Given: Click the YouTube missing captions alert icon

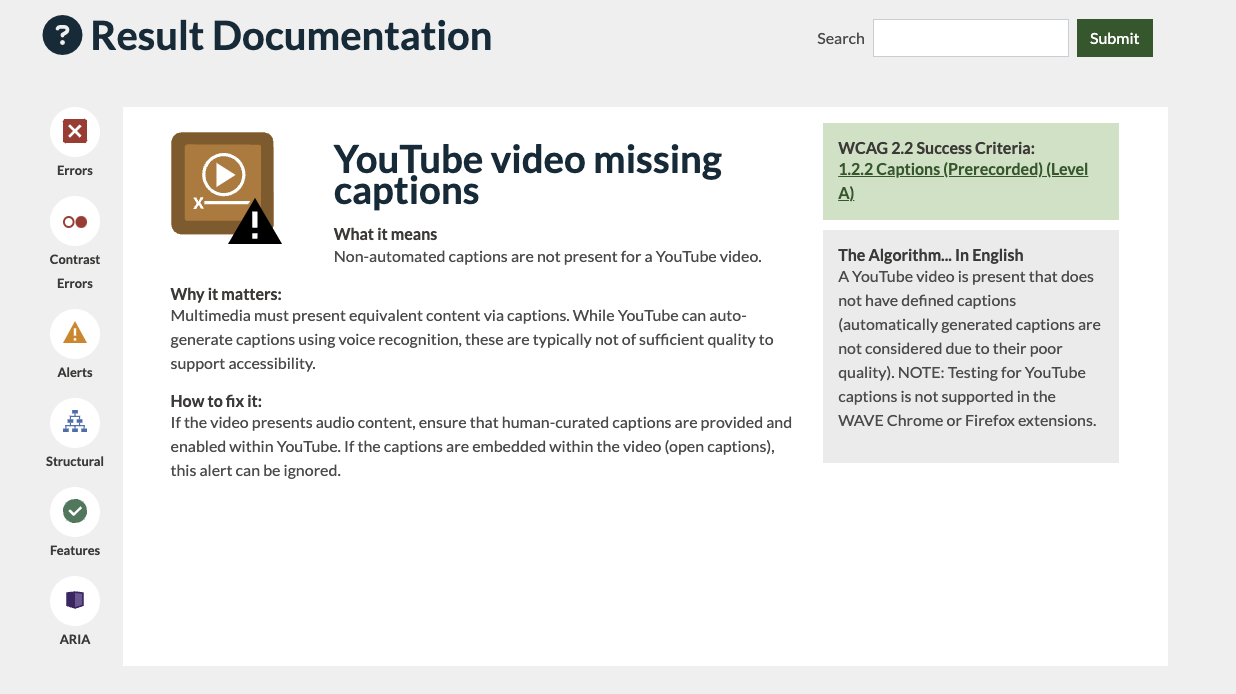Looking at the screenshot, I should [x=226, y=188].
